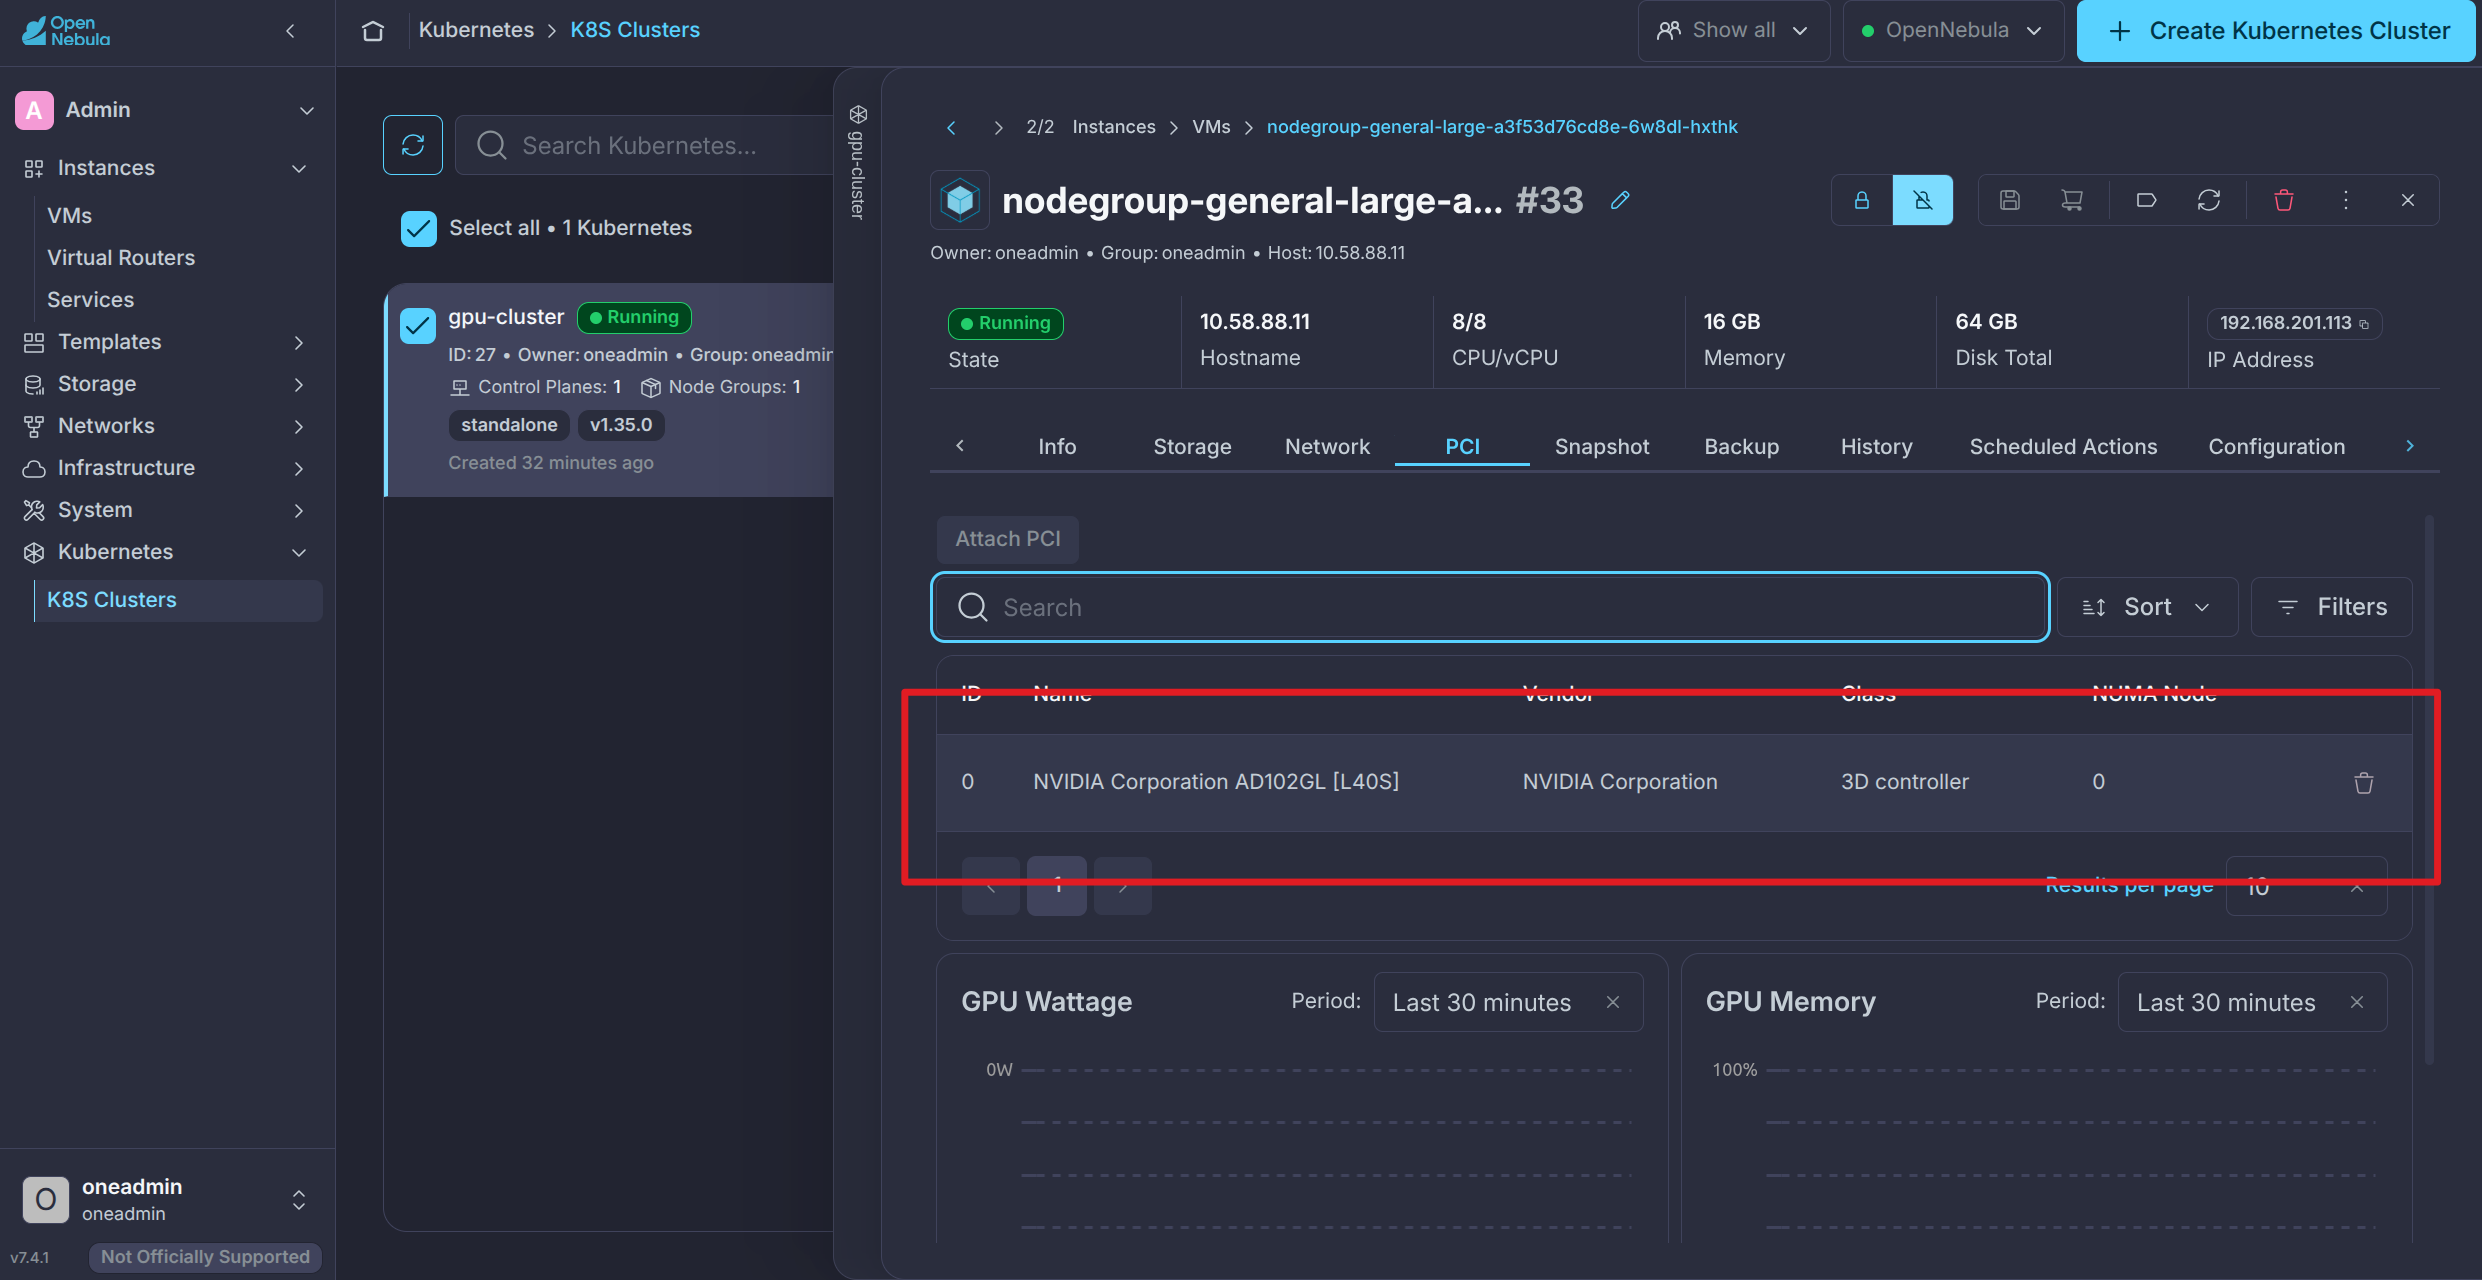
Task: Open GPU Wattage period dropdown
Action: 1508,1002
